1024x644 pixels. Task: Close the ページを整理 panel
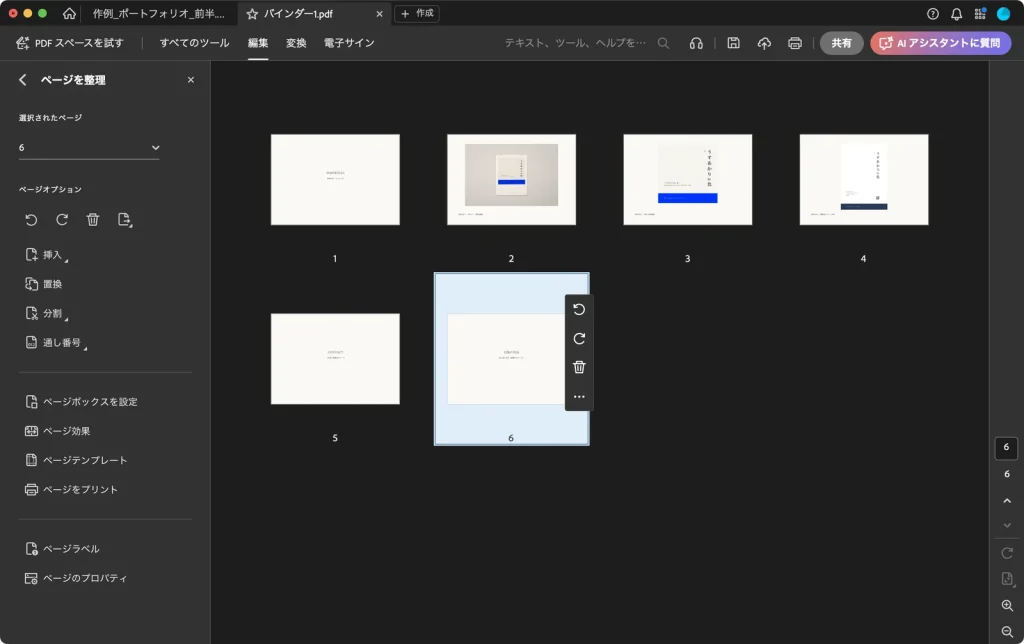tap(191, 80)
